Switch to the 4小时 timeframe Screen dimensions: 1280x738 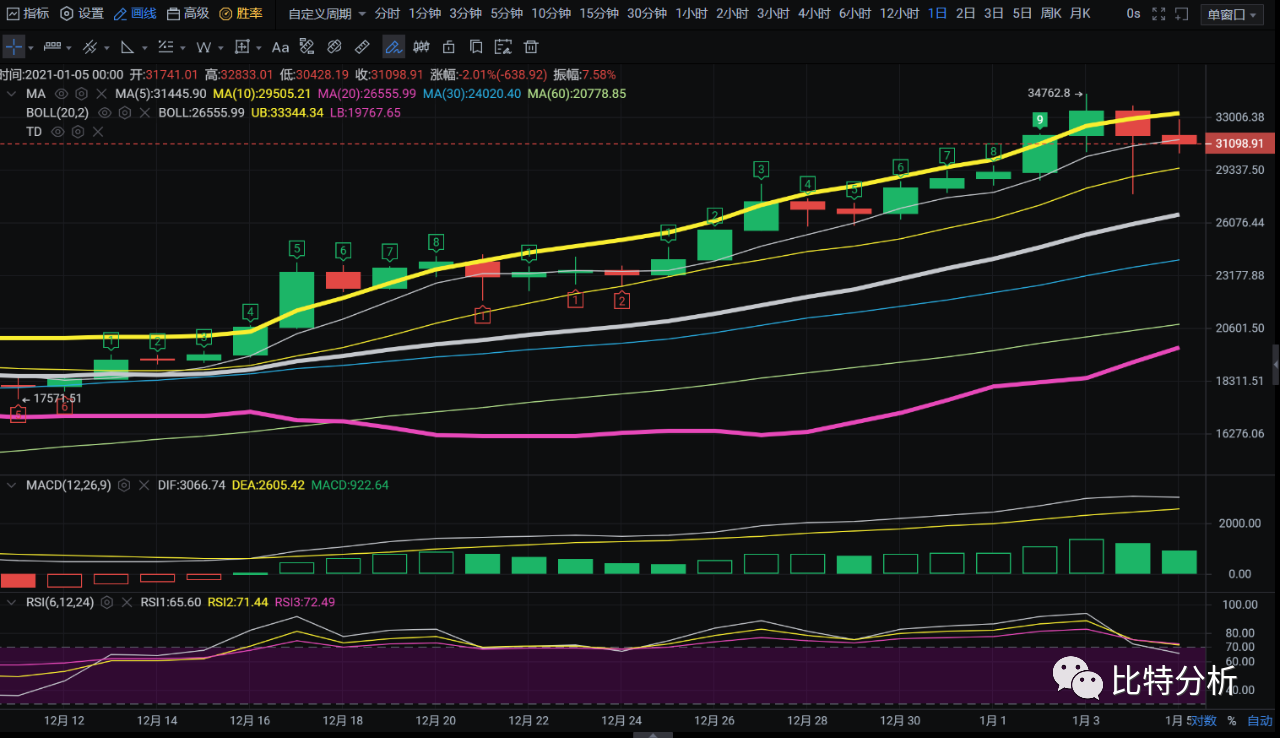click(813, 14)
